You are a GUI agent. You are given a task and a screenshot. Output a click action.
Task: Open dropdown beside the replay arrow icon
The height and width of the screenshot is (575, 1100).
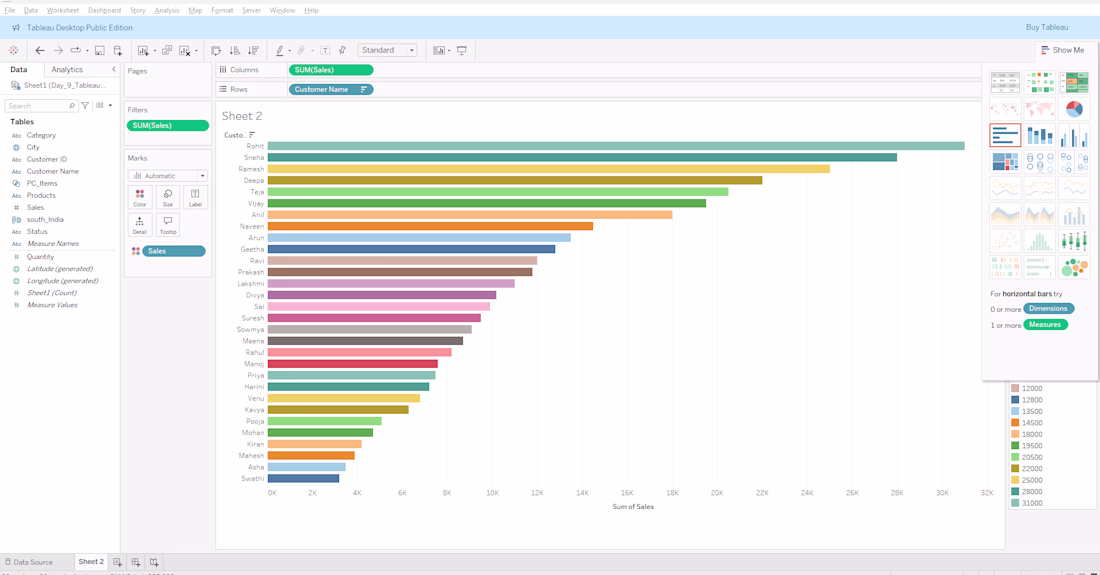pos(87,51)
